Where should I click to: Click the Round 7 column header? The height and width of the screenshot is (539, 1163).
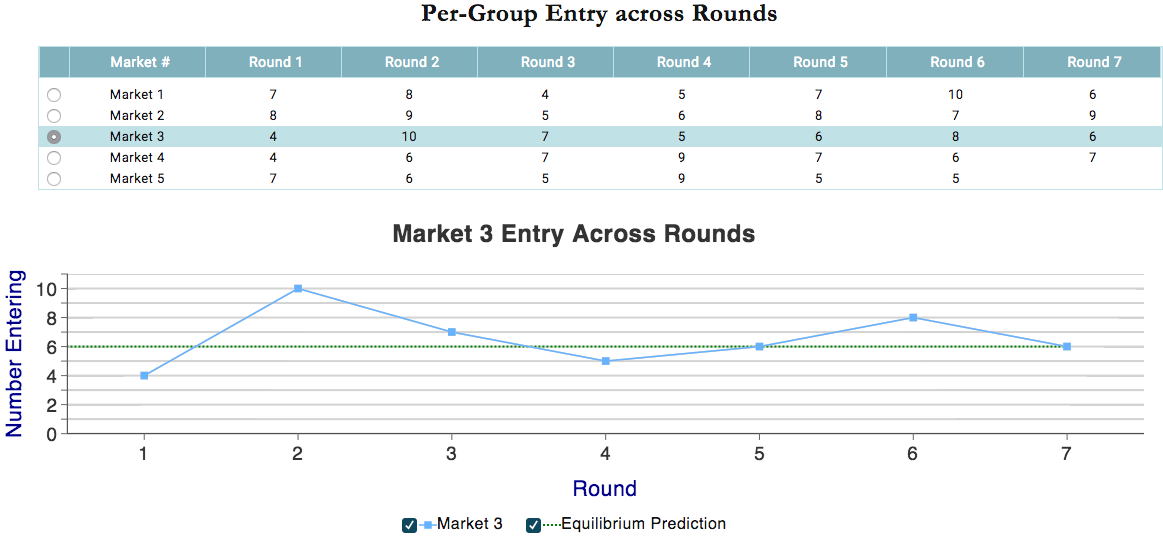[x=1093, y=62]
